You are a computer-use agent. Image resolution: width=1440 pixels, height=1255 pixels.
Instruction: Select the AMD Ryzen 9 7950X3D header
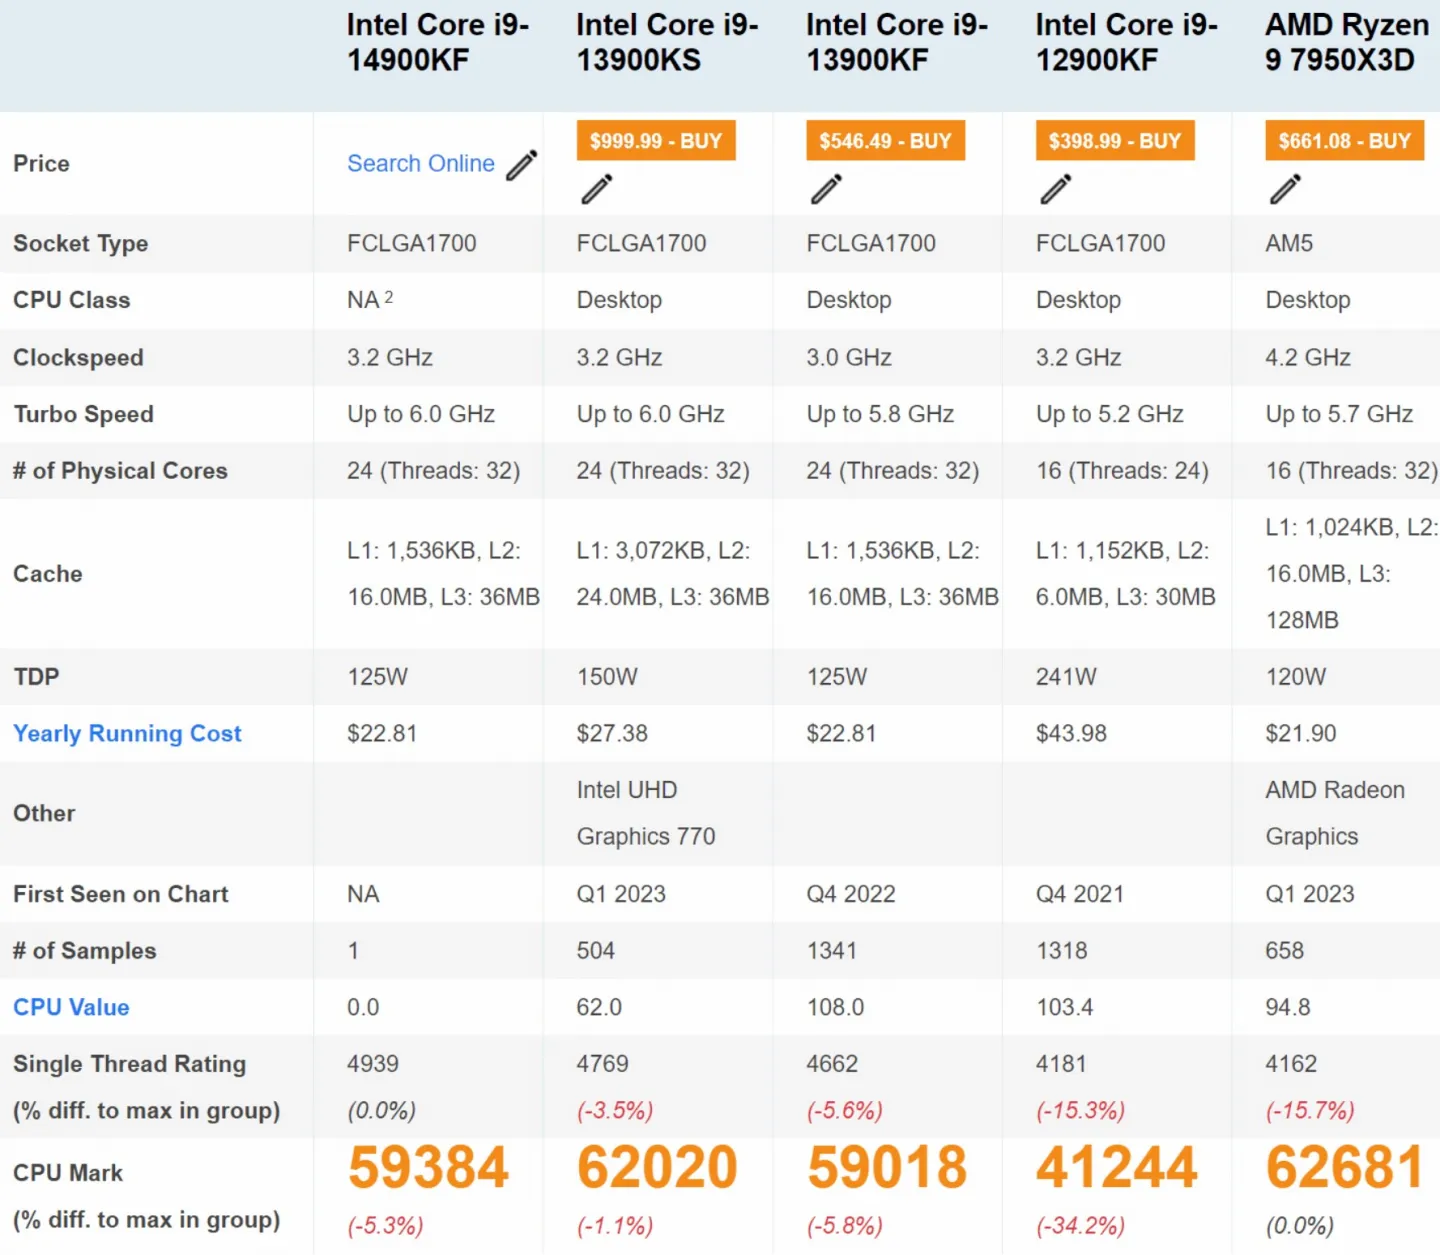tap(1347, 43)
